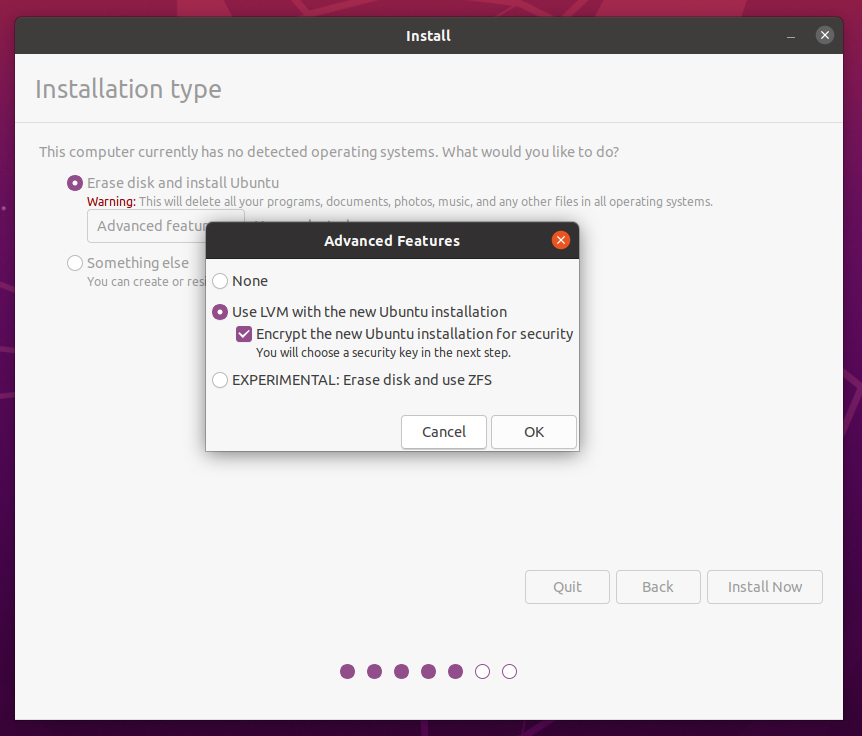
Task: Click the Install Now button
Action: 764,587
